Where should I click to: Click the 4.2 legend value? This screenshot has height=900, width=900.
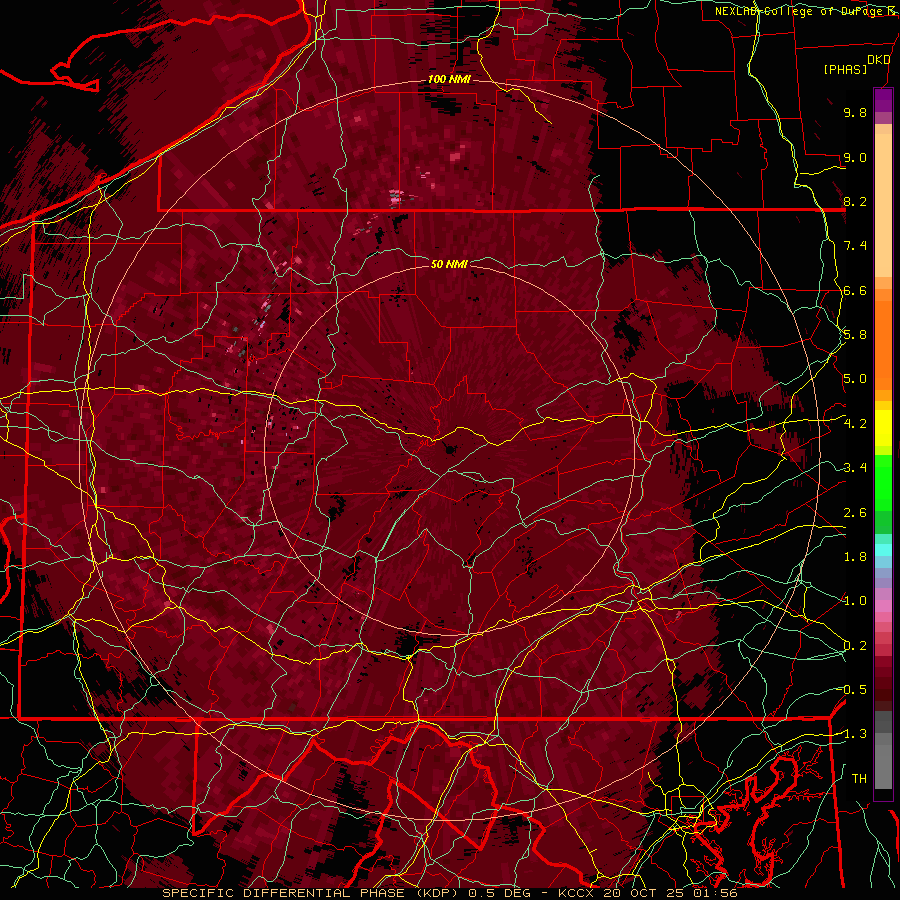tap(855, 424)
